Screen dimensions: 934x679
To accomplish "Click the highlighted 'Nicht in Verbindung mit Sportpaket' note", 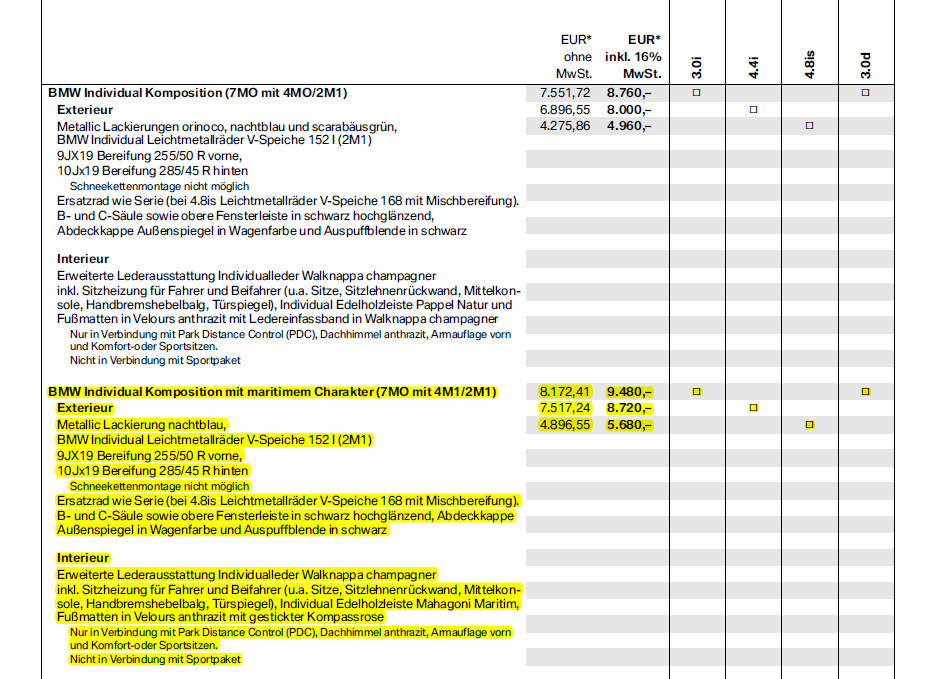I will click(x=155, y=659).
